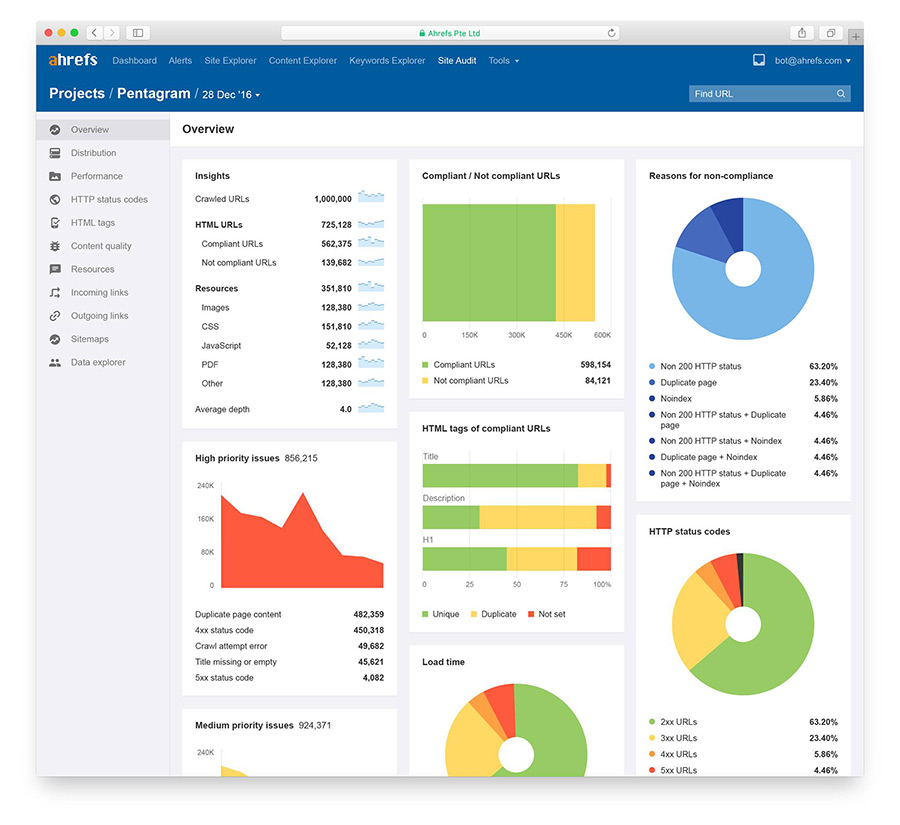Start the search with the Find URL magnifier icon
The height and width of the screenshot is (825, 900).
click(841, 94)
